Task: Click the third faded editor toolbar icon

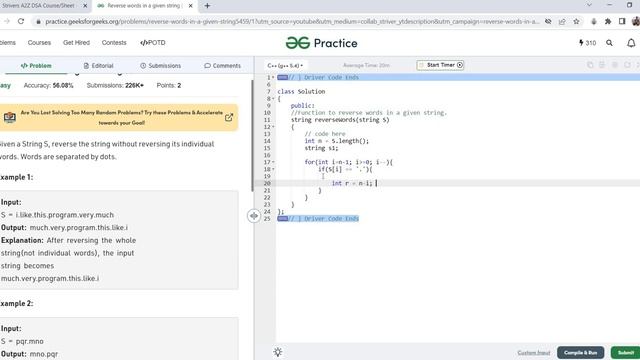Action: [615, 65]
